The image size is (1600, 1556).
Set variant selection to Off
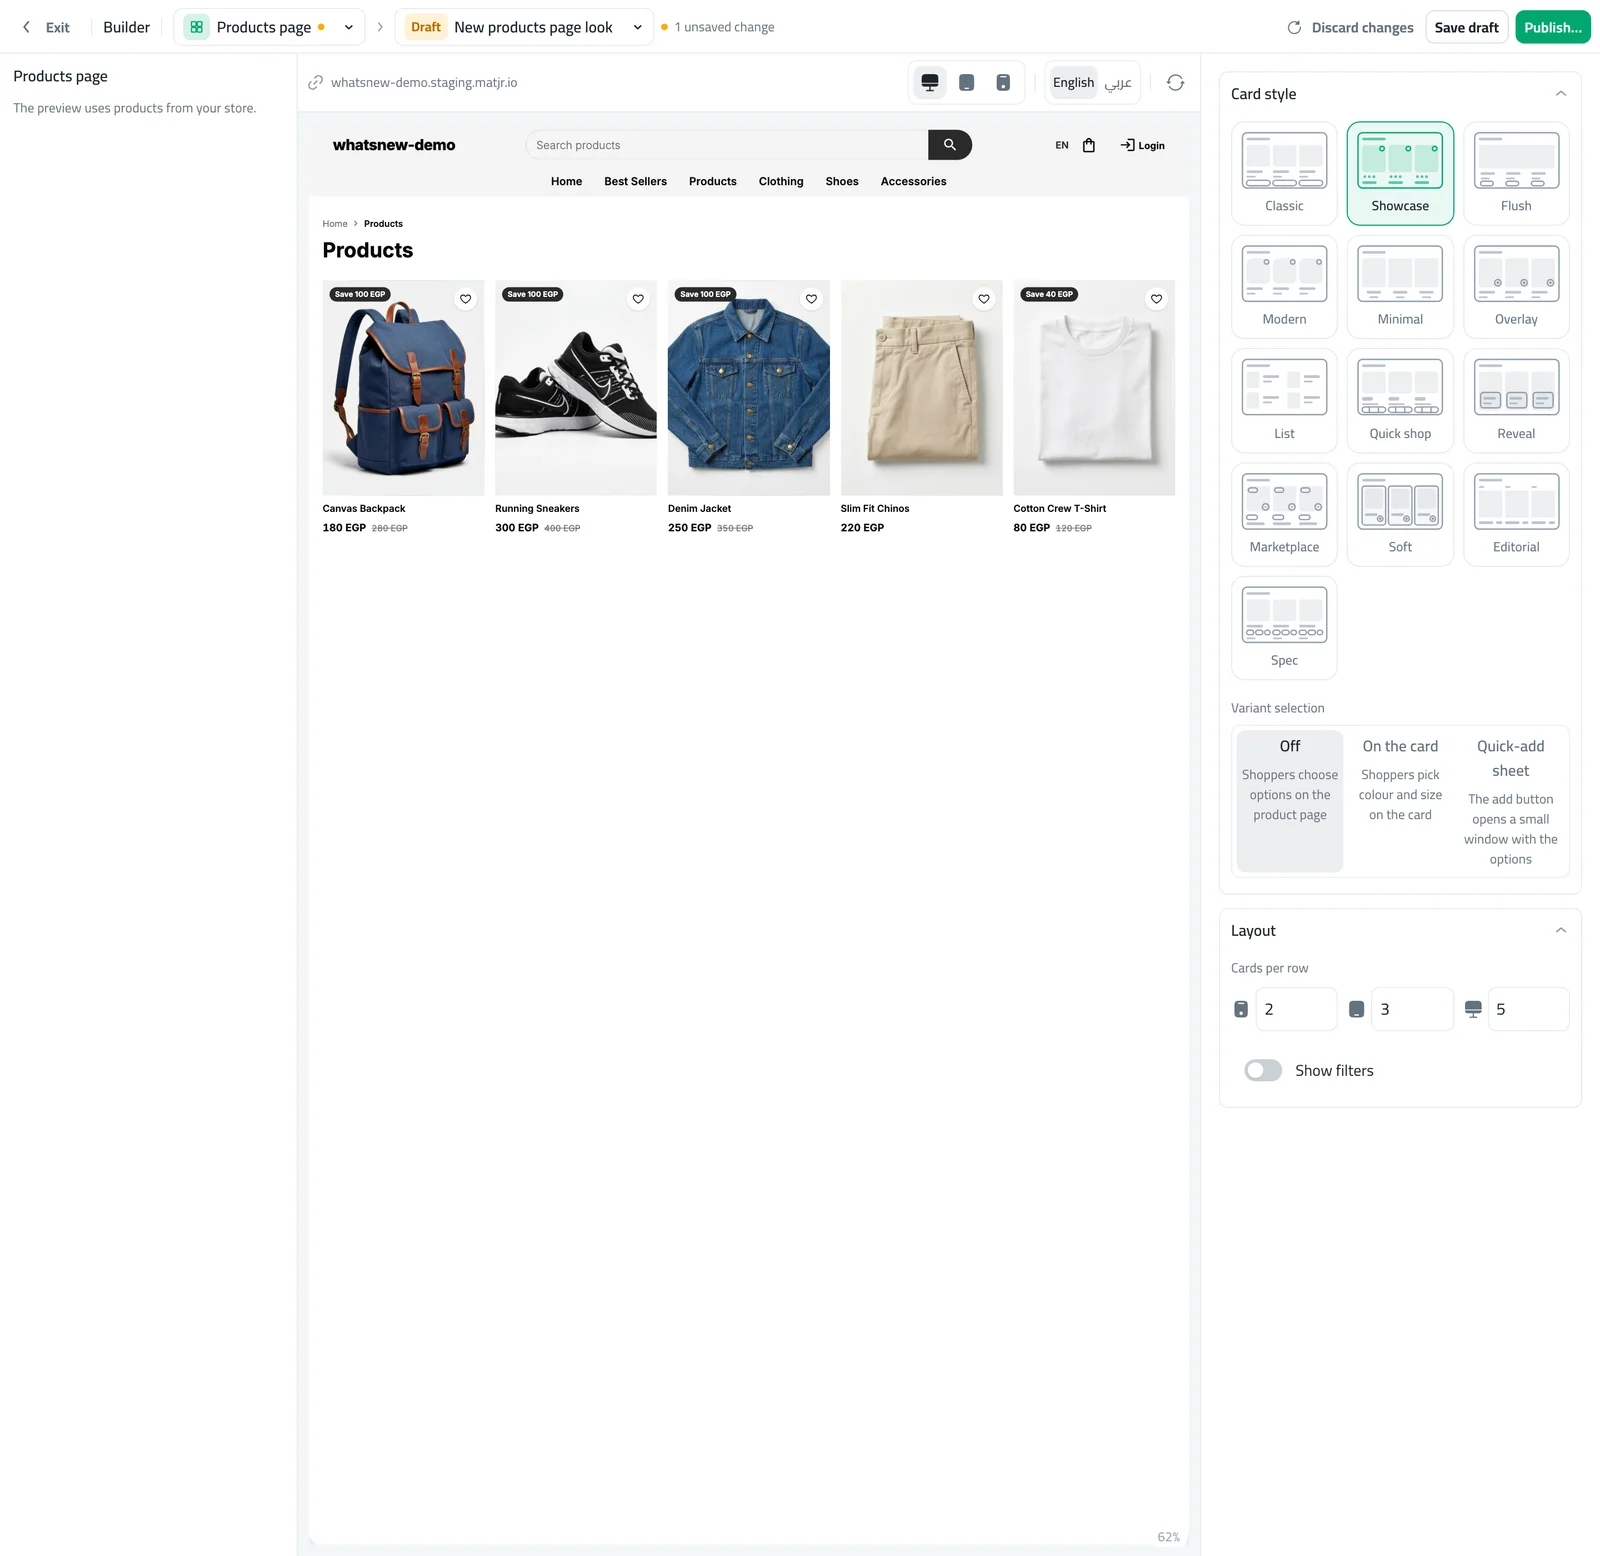point(1290,801)
